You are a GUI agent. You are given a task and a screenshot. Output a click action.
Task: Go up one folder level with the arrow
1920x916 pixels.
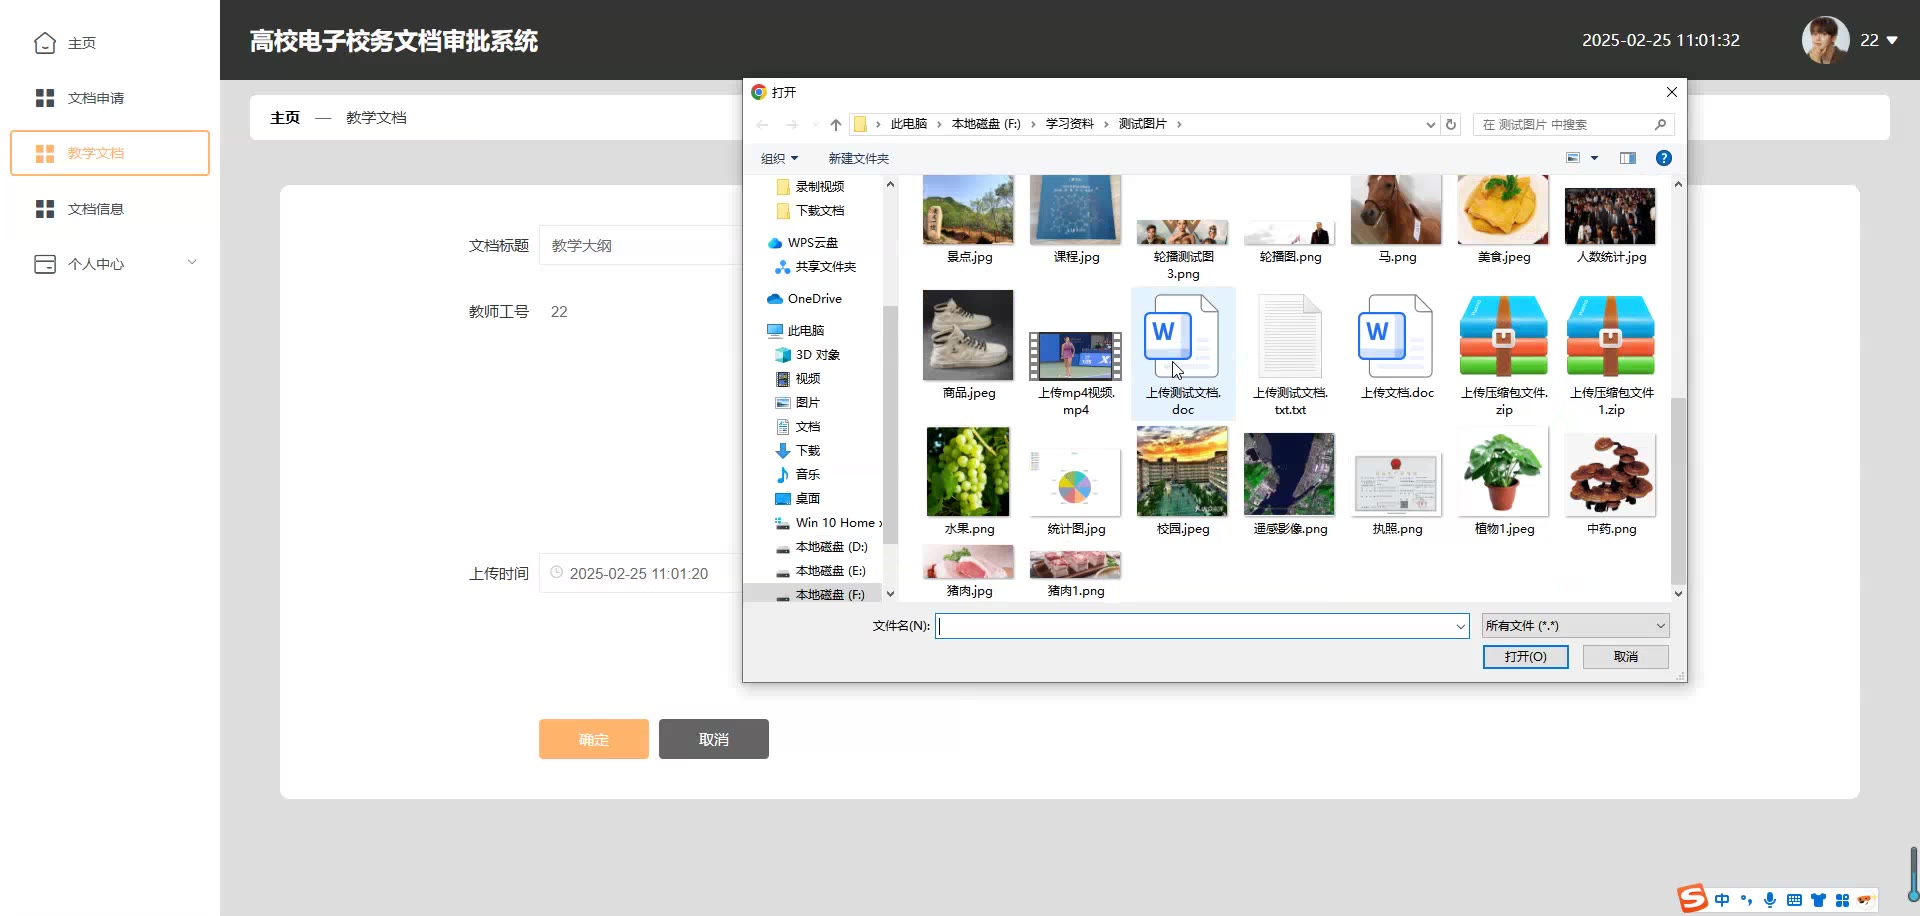coord(835,124)
